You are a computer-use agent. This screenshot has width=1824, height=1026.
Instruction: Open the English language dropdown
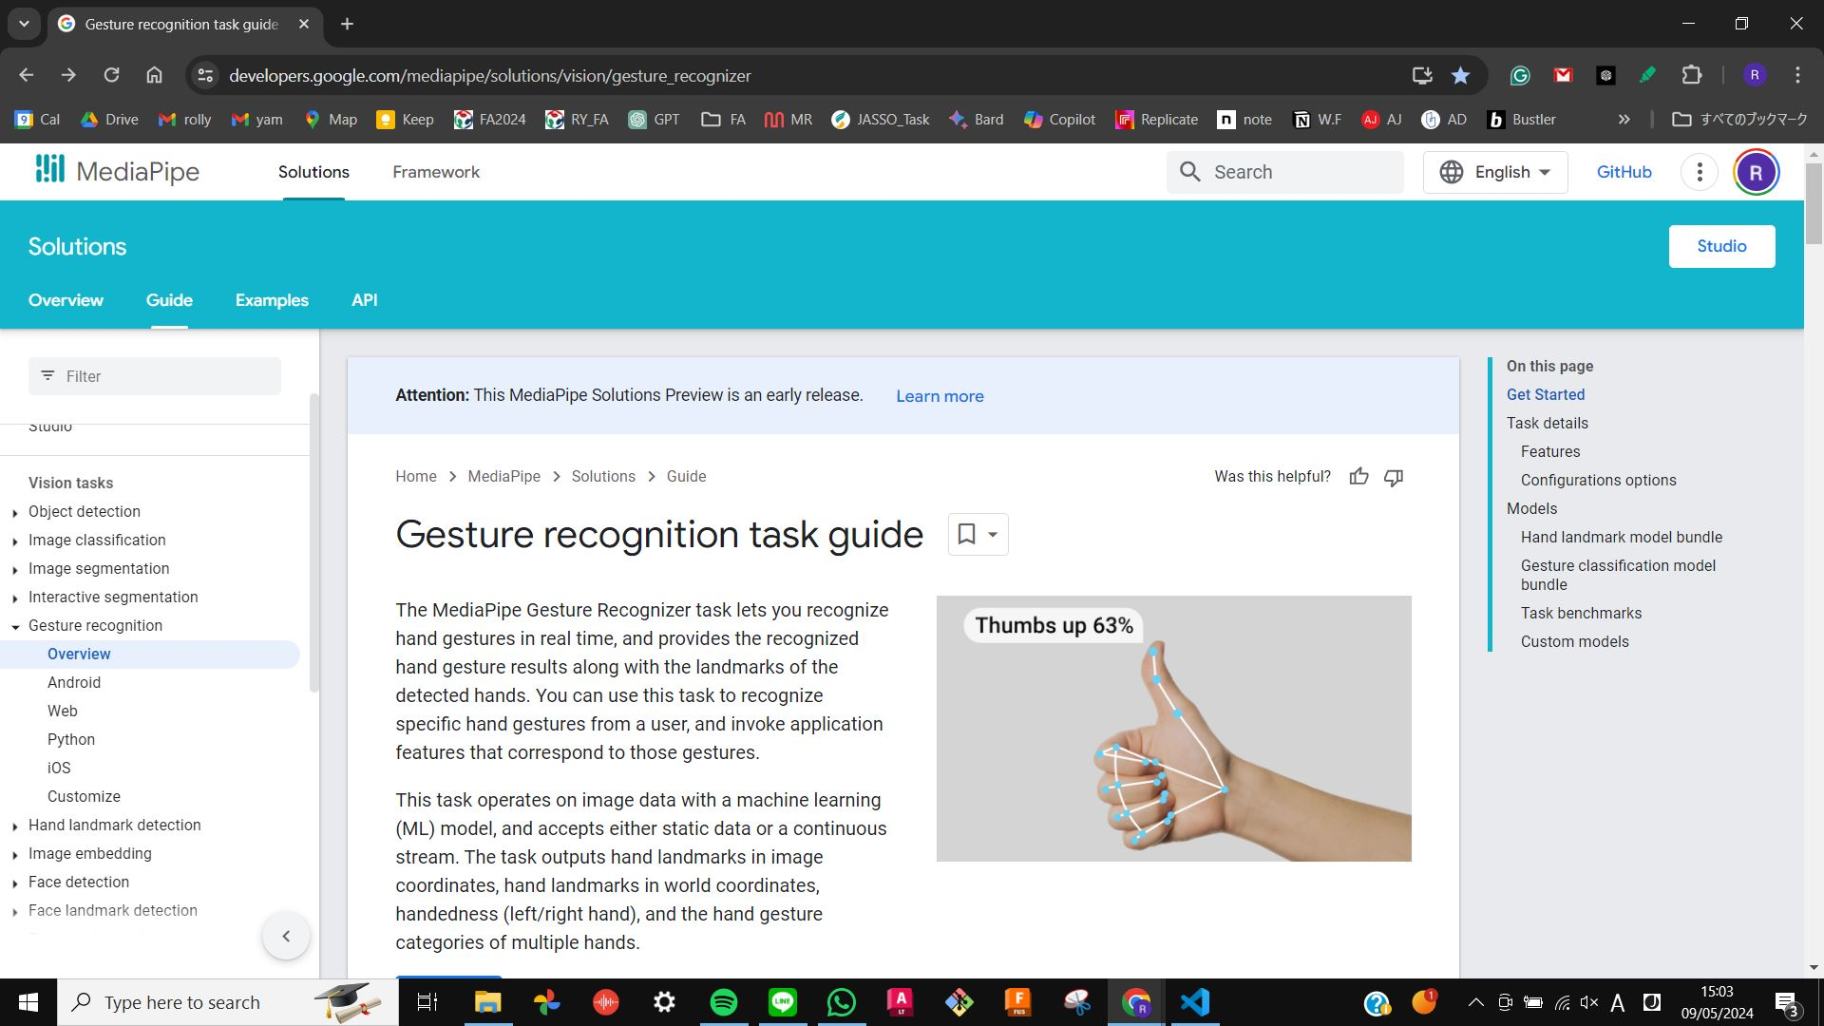click(1495, 172)
